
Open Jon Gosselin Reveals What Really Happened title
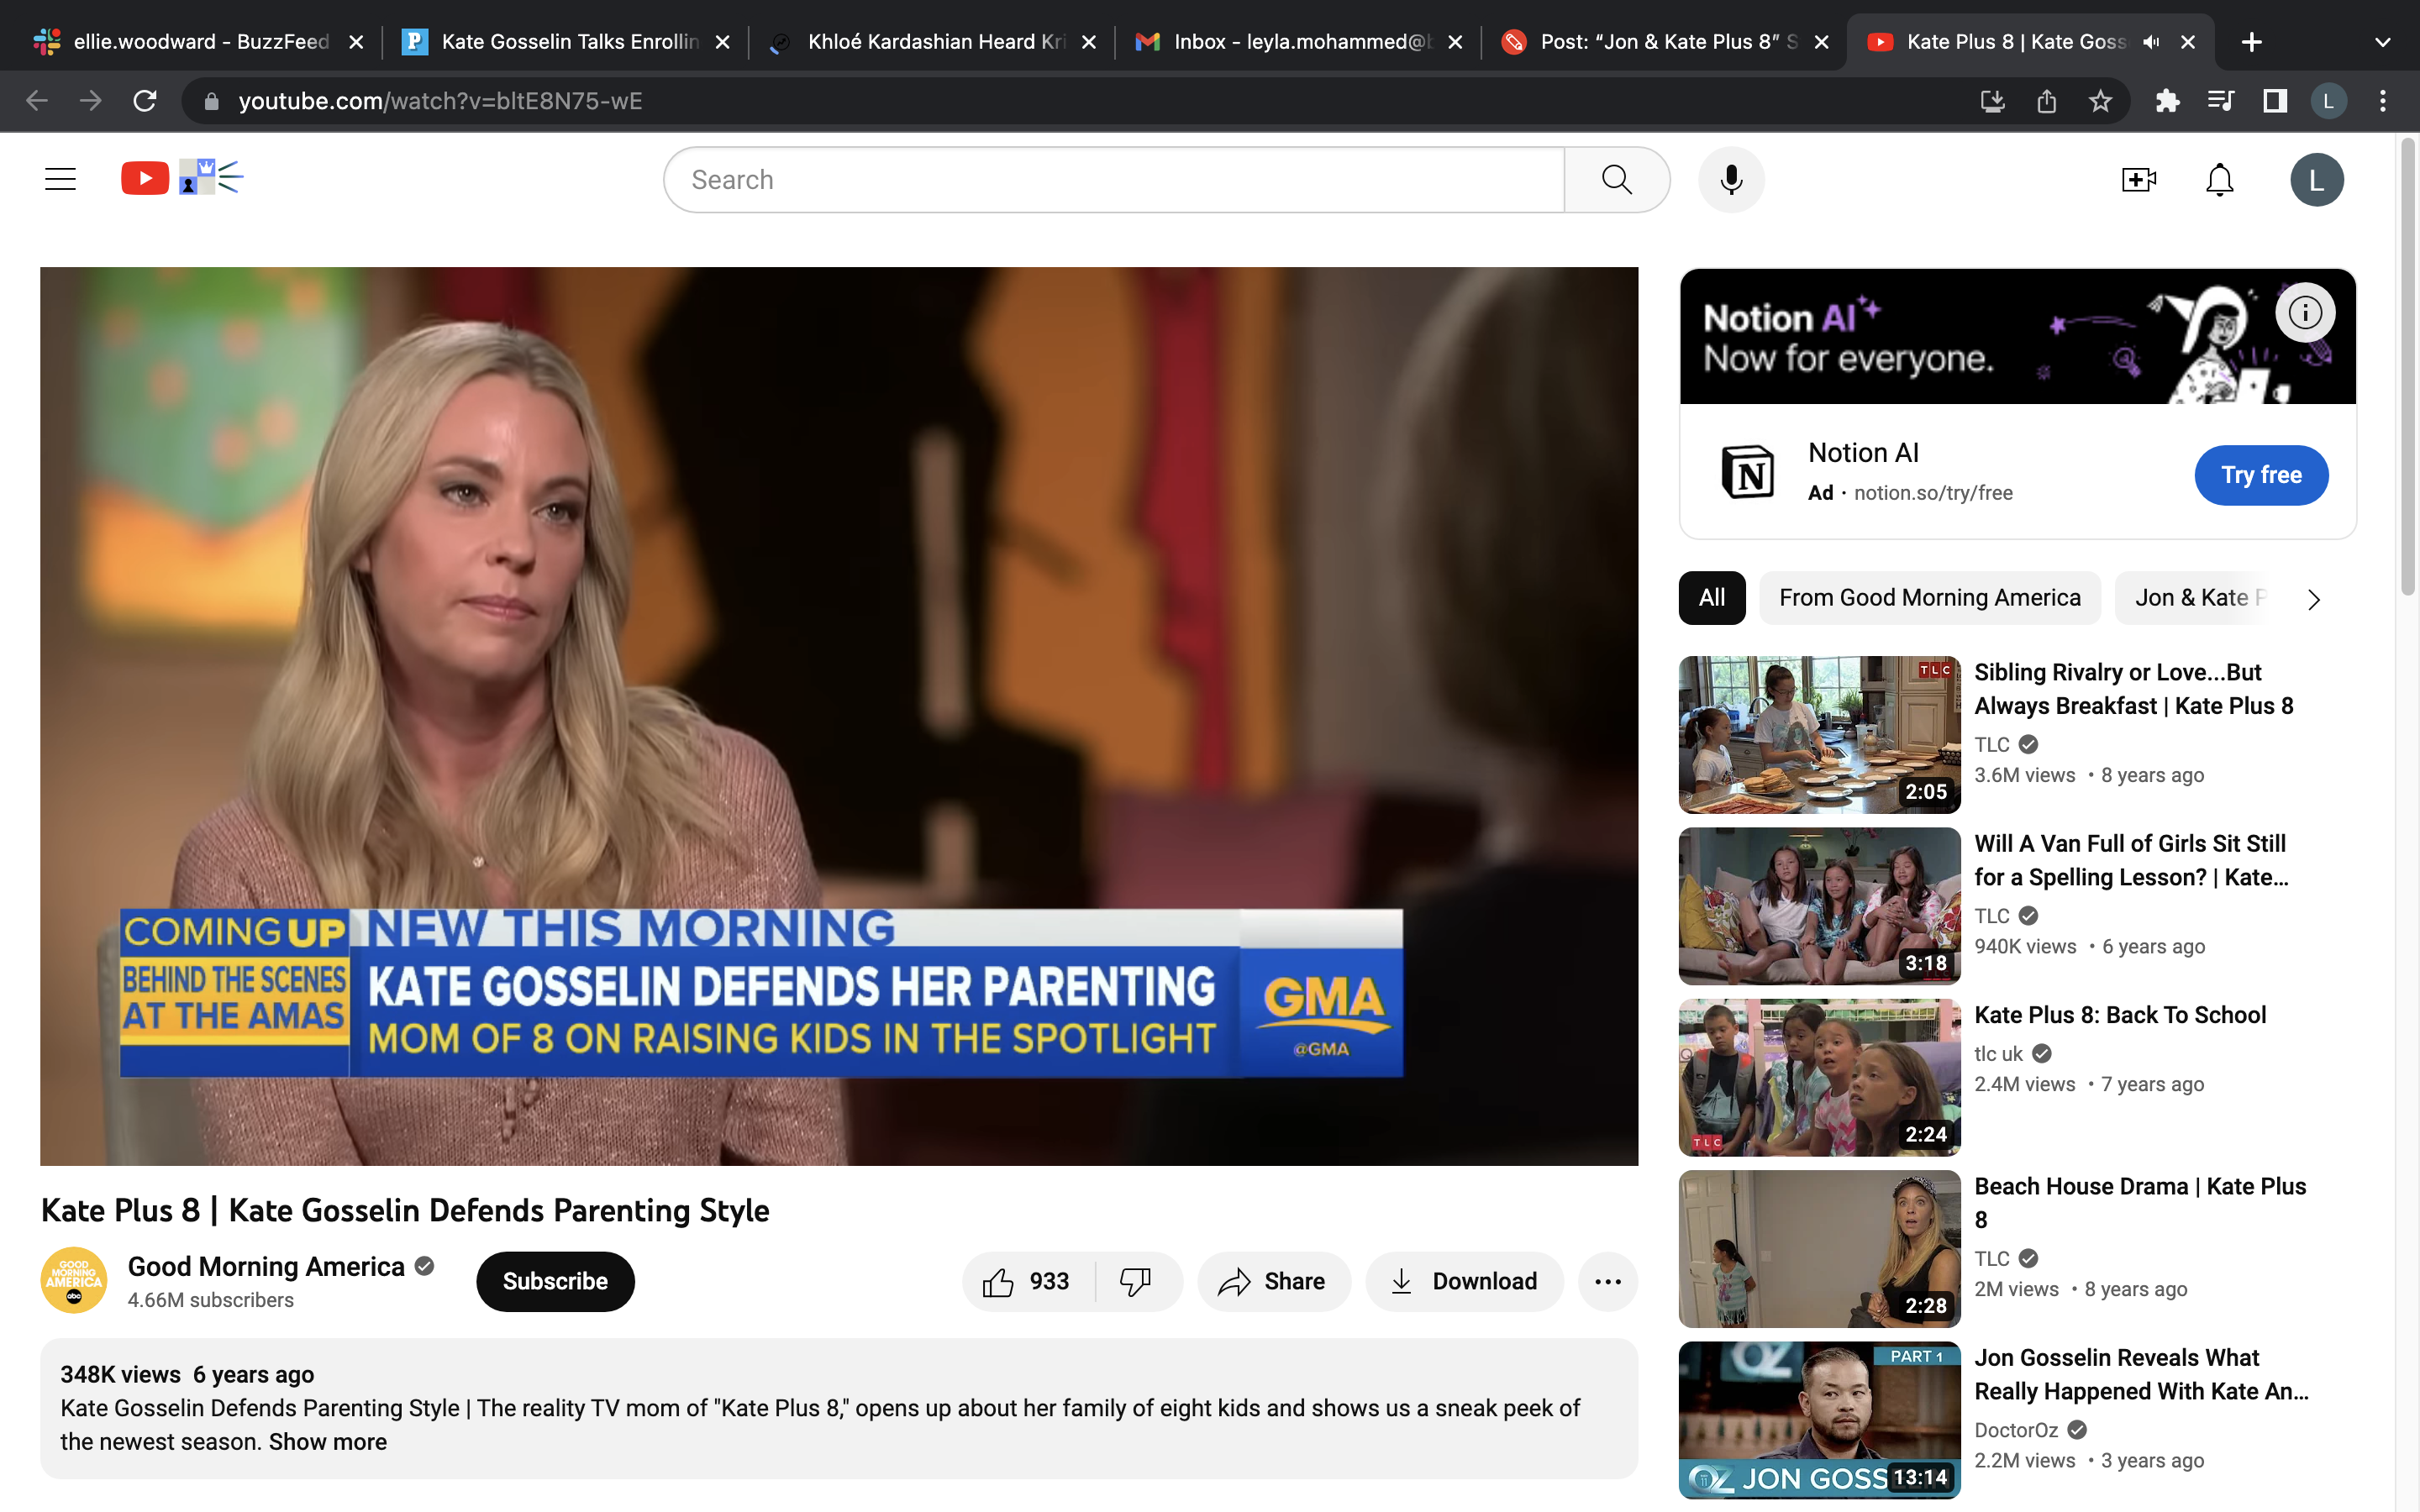pos(2141,1375)
